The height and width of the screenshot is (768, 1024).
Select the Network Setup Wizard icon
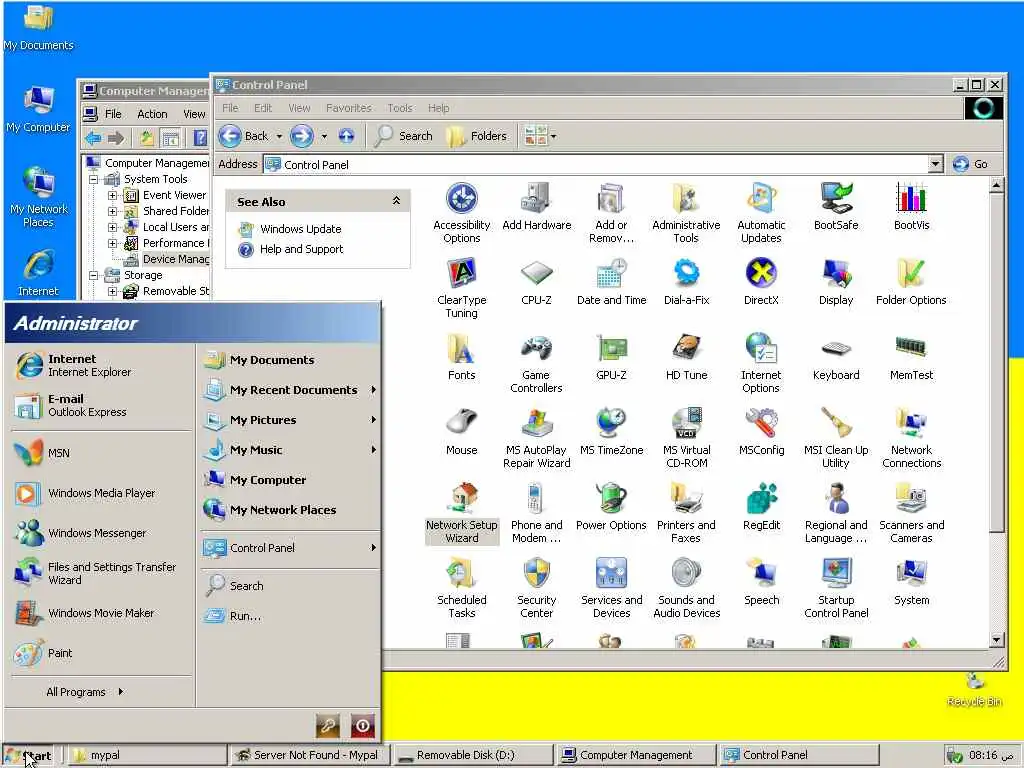(x=462, y=513)
